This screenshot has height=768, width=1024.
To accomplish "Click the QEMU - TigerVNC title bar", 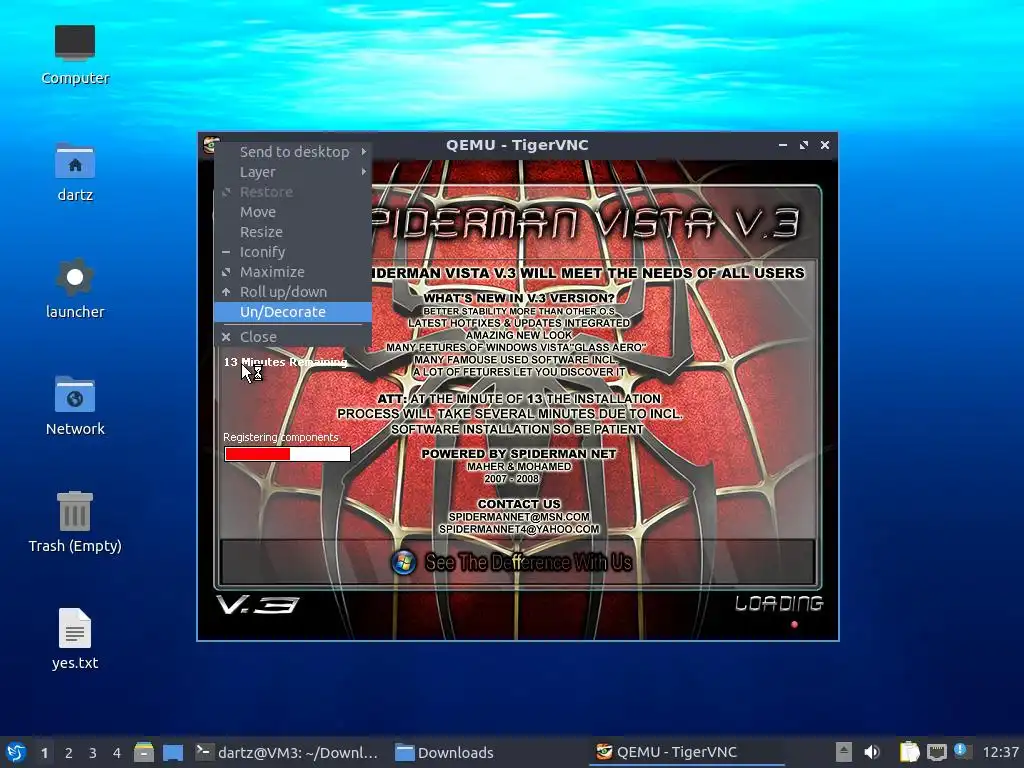I will pos(517,145).
